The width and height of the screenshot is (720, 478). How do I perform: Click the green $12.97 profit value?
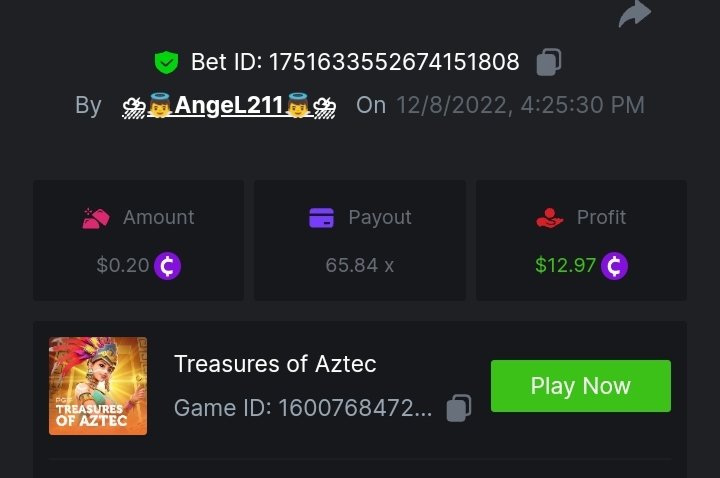click(x=566, y=266)
